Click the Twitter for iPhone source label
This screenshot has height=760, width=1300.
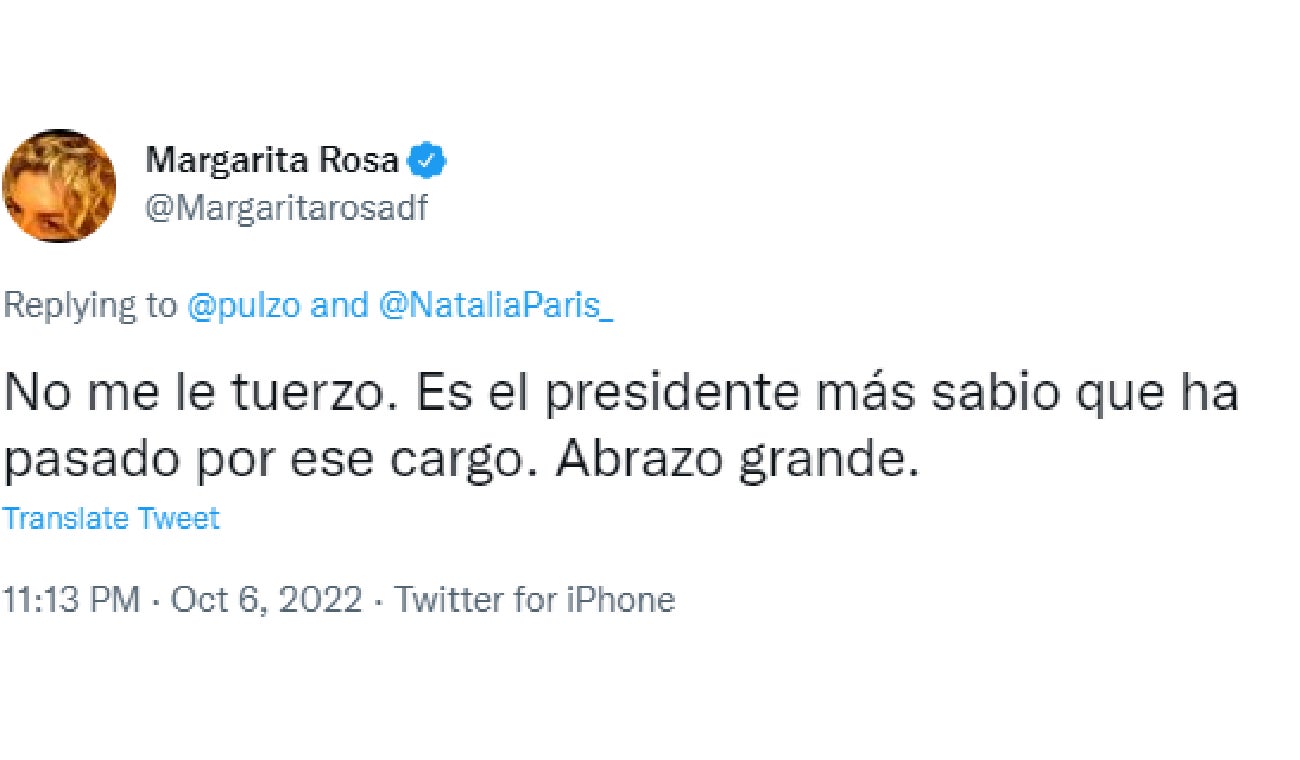coord(536,599)
